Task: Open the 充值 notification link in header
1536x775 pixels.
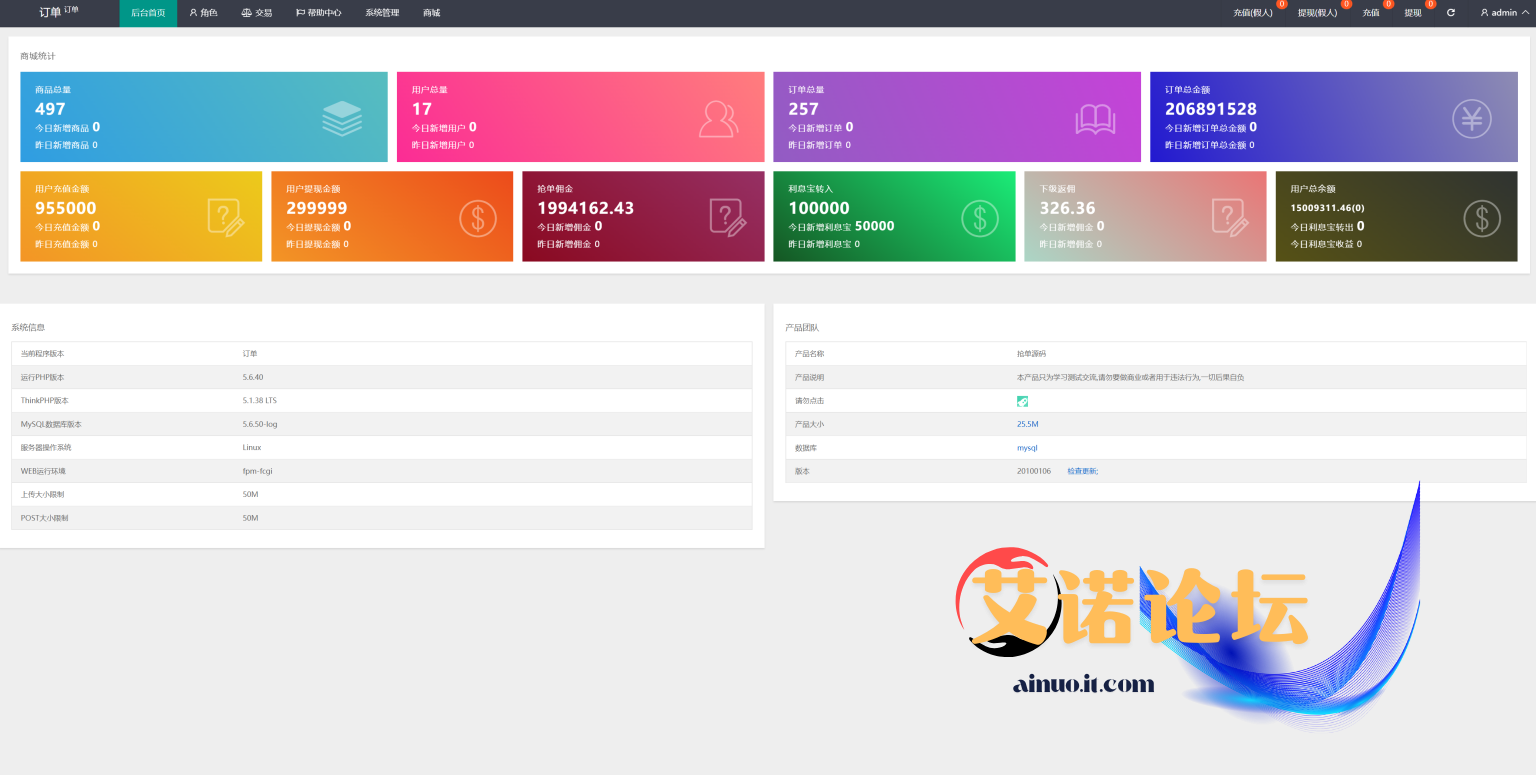Action: point(1371,13)
